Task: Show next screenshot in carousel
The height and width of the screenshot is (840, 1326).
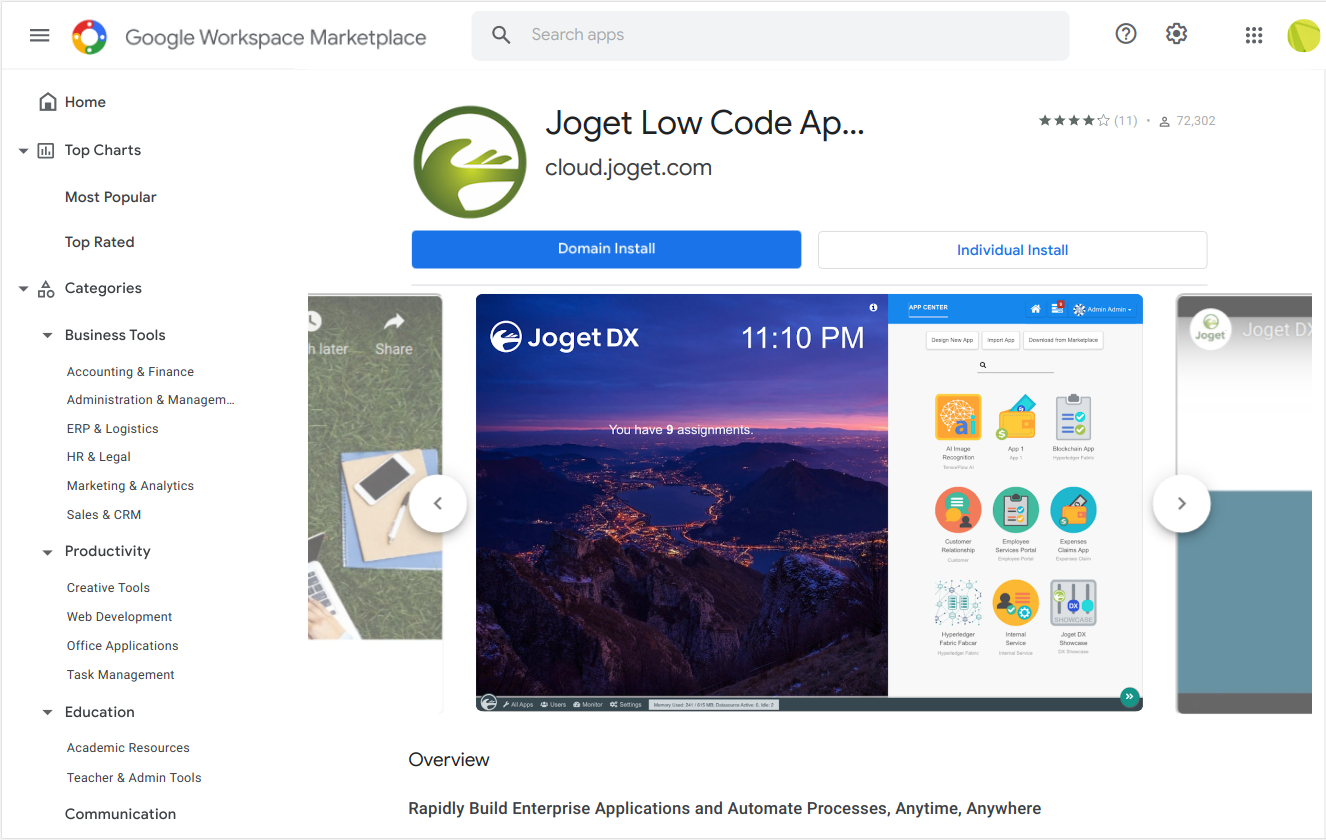Action: tap(1181, 503)
